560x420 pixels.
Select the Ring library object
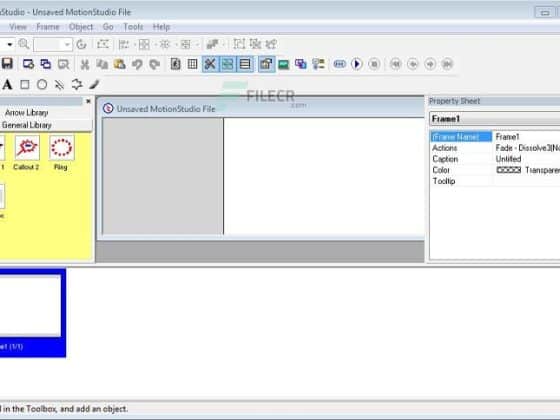pyautogui.click(x=61, y=152)
